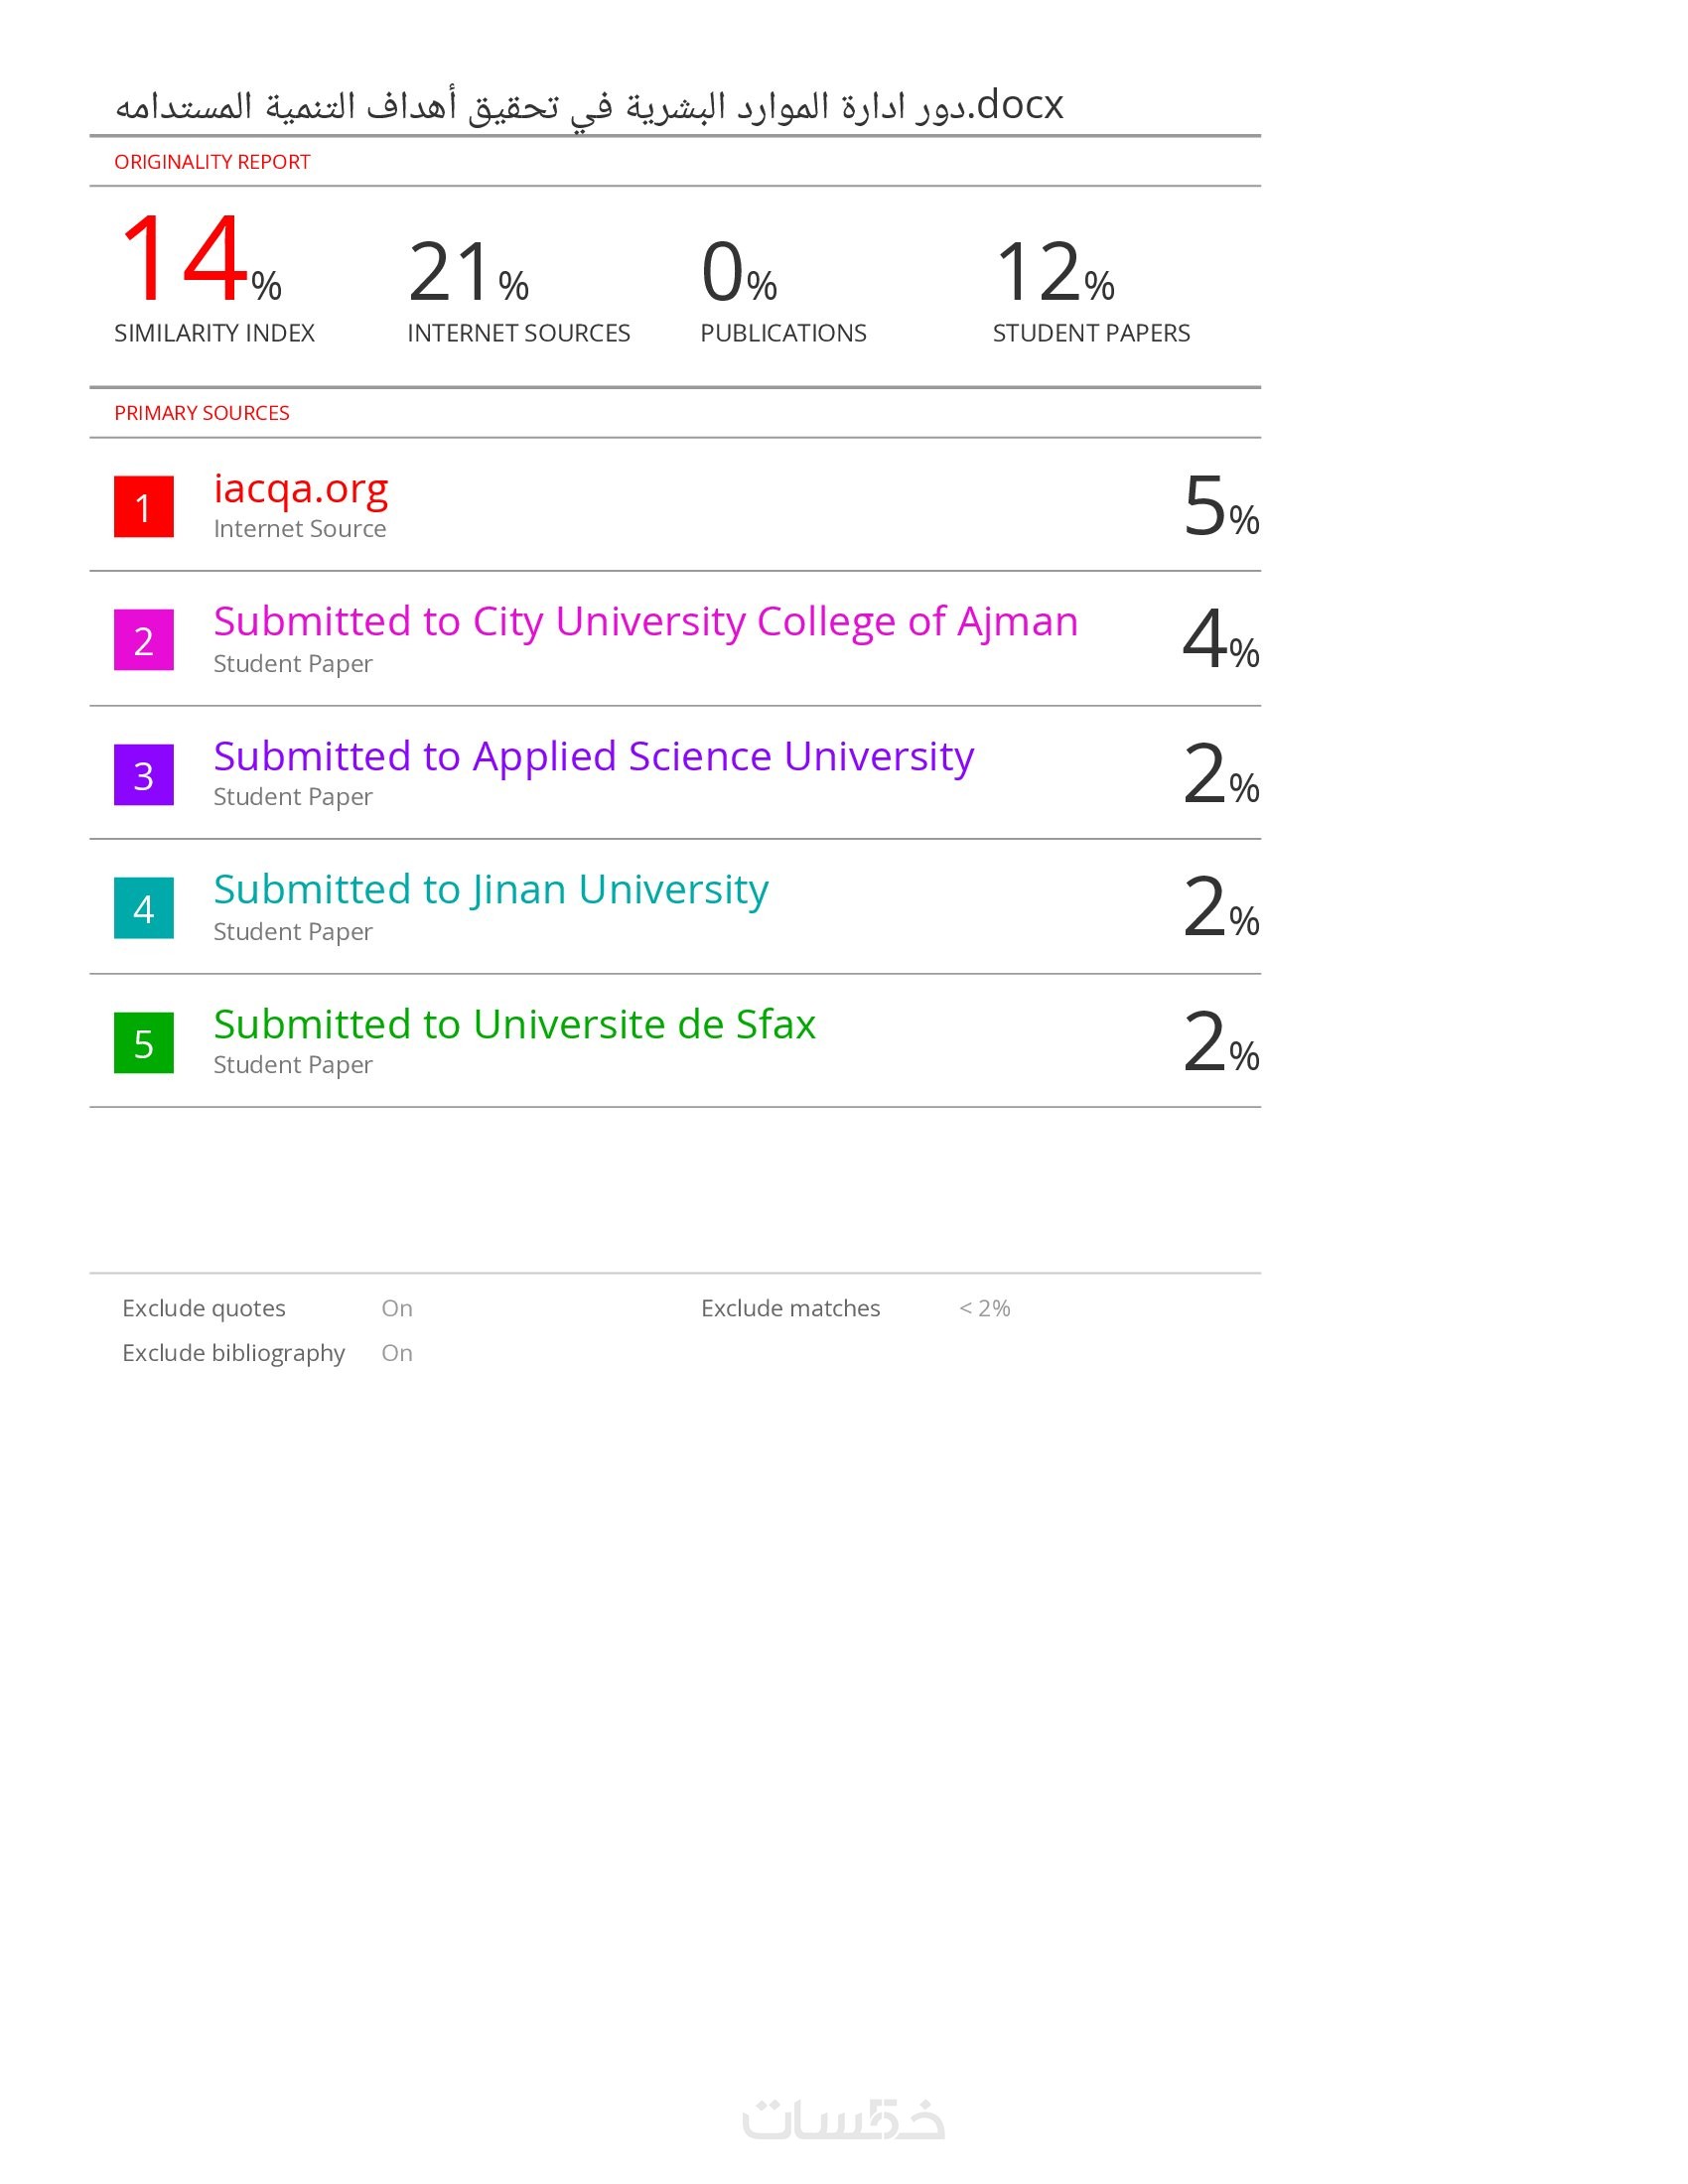
Task: Click the 5% match for iacqa.org
Action: pos(1220,506)
